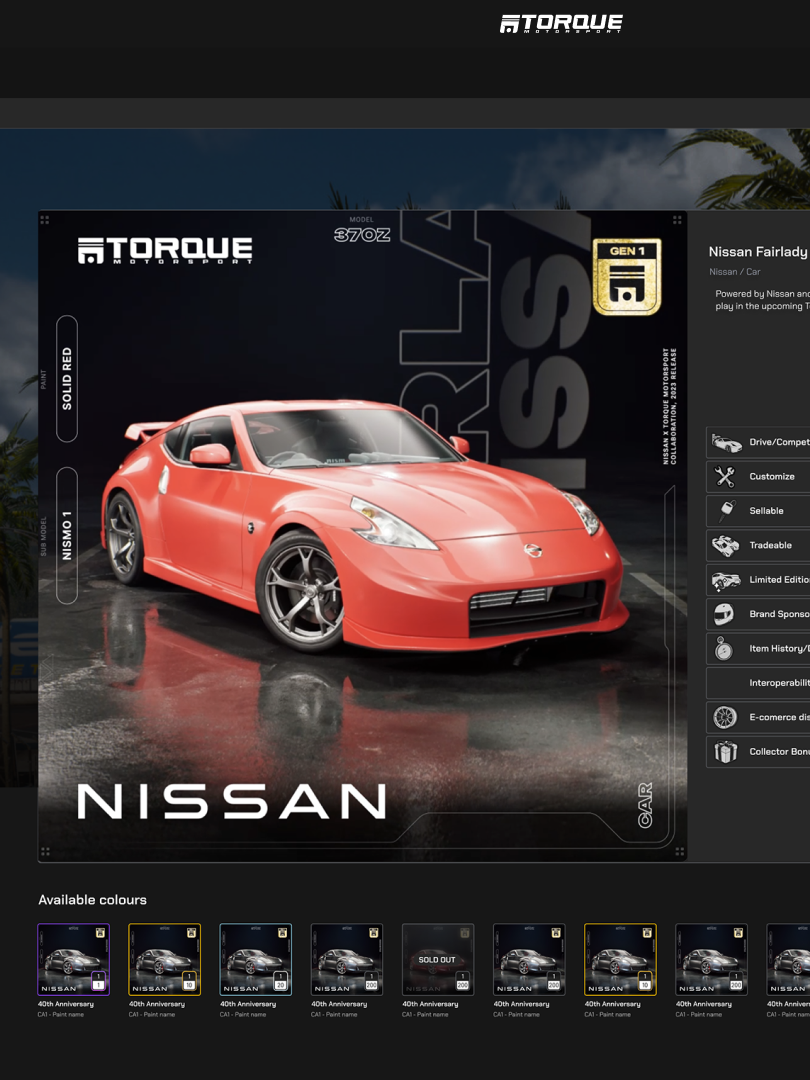Select the blue-bordered 1 of 20 colour thumbnail

coord(256,959)
